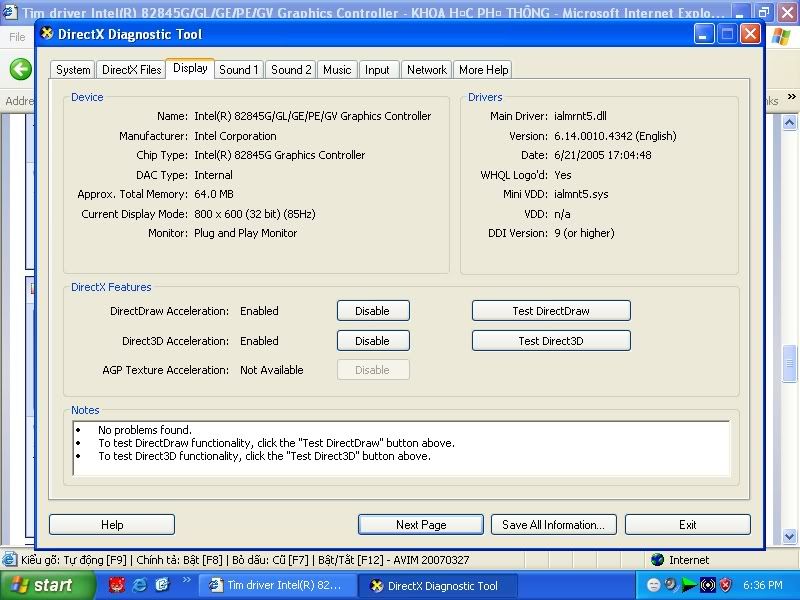Viewport: 800px width, 600px height.
Task: Click the DirectX Diagnostic Tool taskbar button
Action: tap(438, 585)
